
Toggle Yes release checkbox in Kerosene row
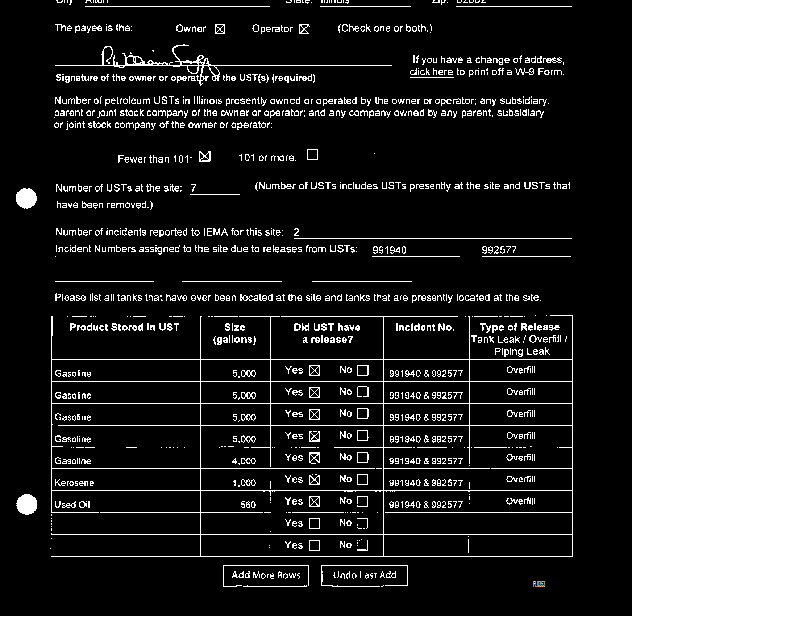pyautogui.click(x=314, y=480)
